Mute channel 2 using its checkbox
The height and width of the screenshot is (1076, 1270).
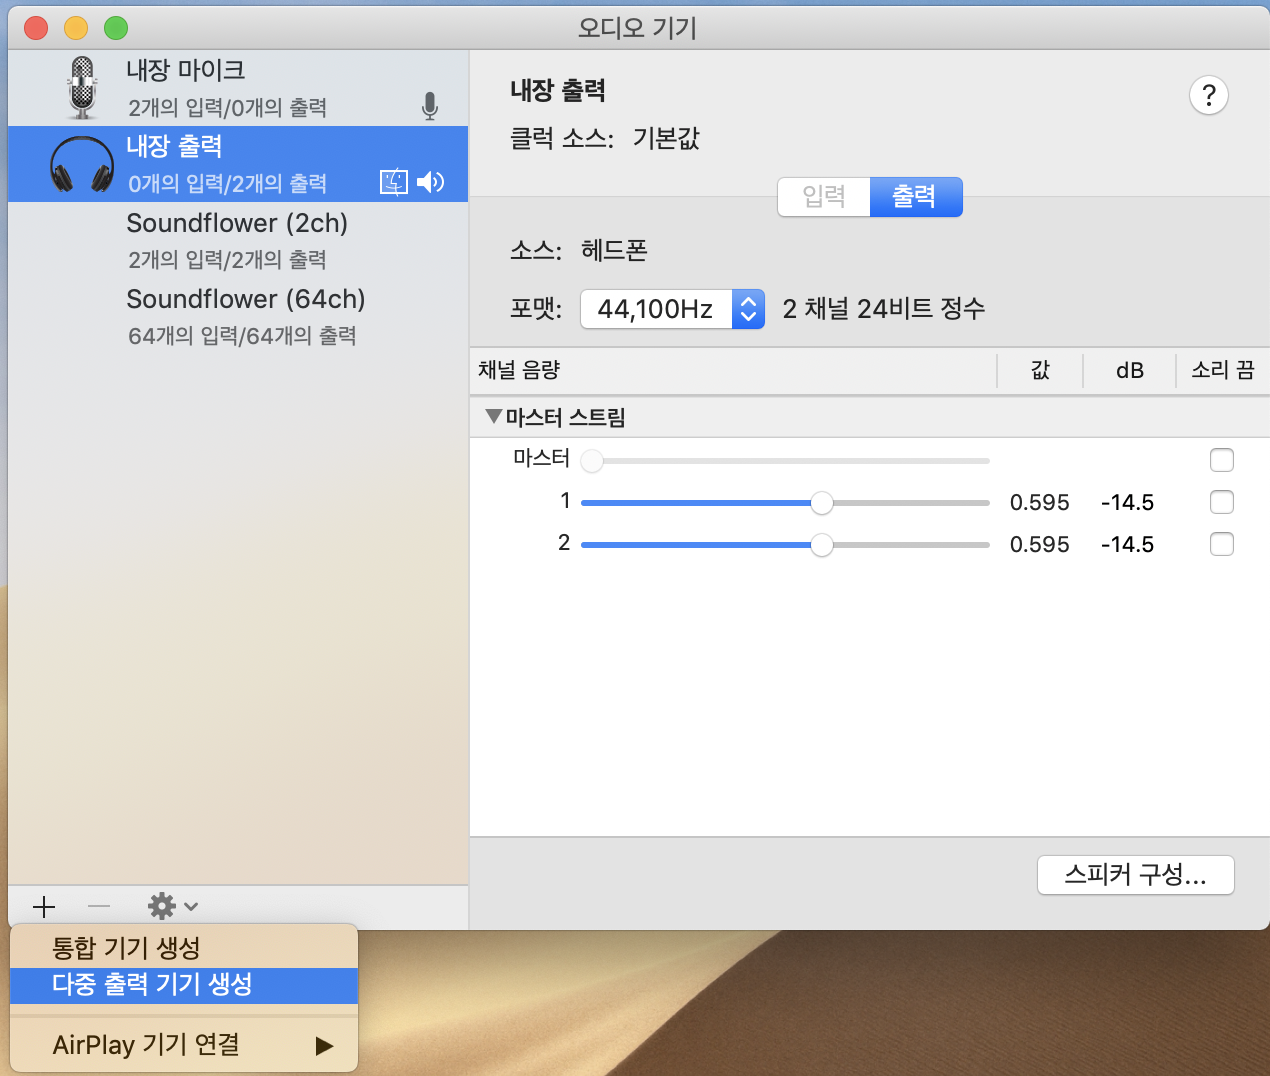click(1221, 544)
